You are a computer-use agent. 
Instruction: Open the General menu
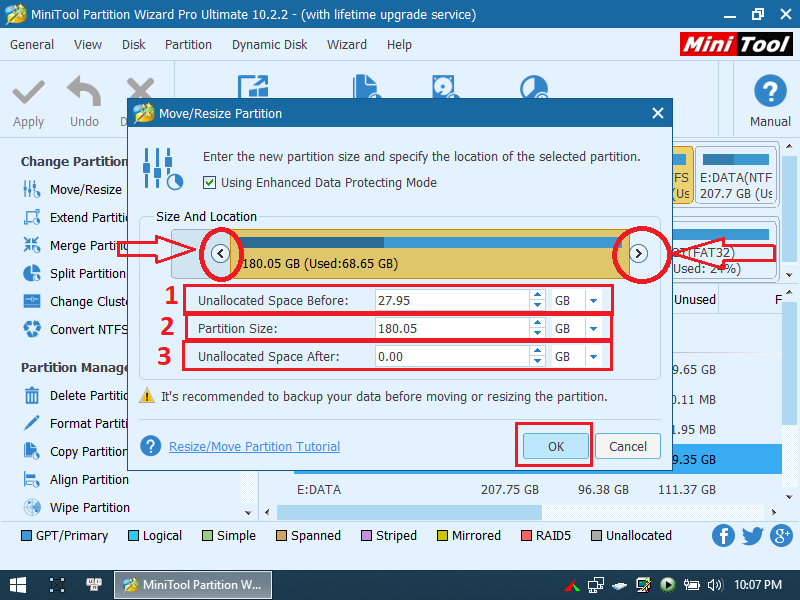click(32, 45)
